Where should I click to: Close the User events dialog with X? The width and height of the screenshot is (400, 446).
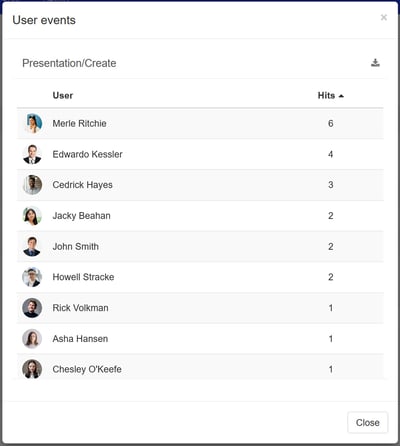pyautogui.click(x=384, y=17)
